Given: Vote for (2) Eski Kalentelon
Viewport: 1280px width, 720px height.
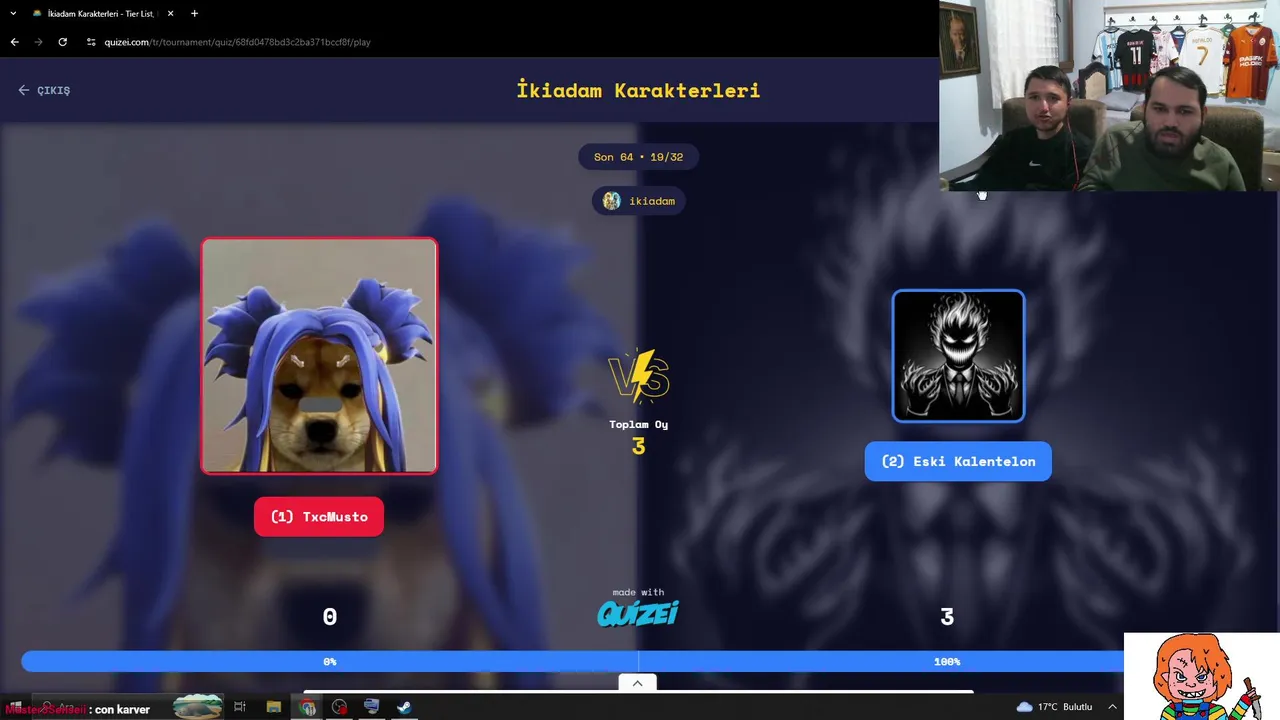Looking at the screenshot, I should tap(958, 461).
